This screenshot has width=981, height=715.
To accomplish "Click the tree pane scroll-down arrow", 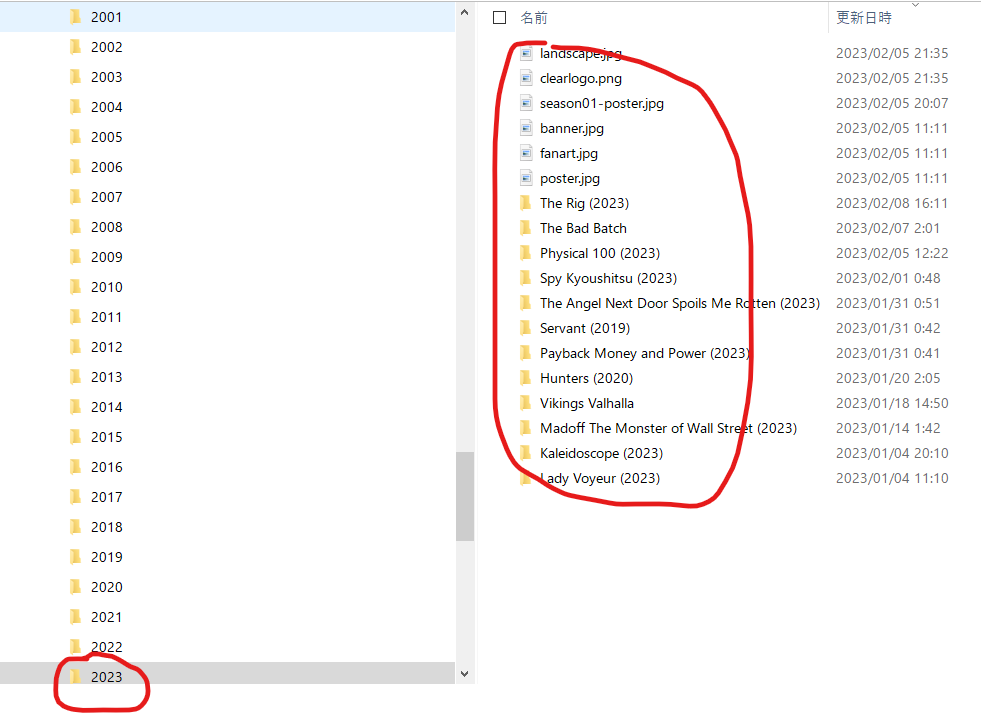I will point(464,674).
